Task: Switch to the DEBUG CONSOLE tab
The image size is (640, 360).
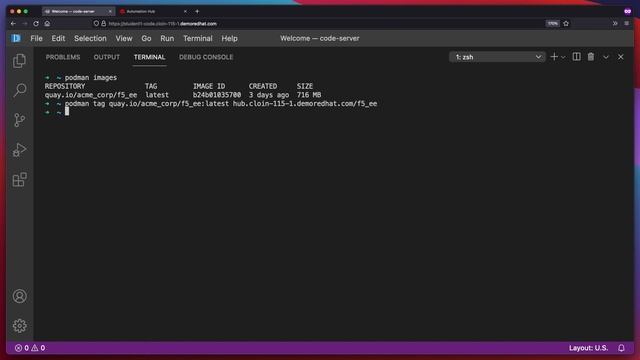Action: 206,57
